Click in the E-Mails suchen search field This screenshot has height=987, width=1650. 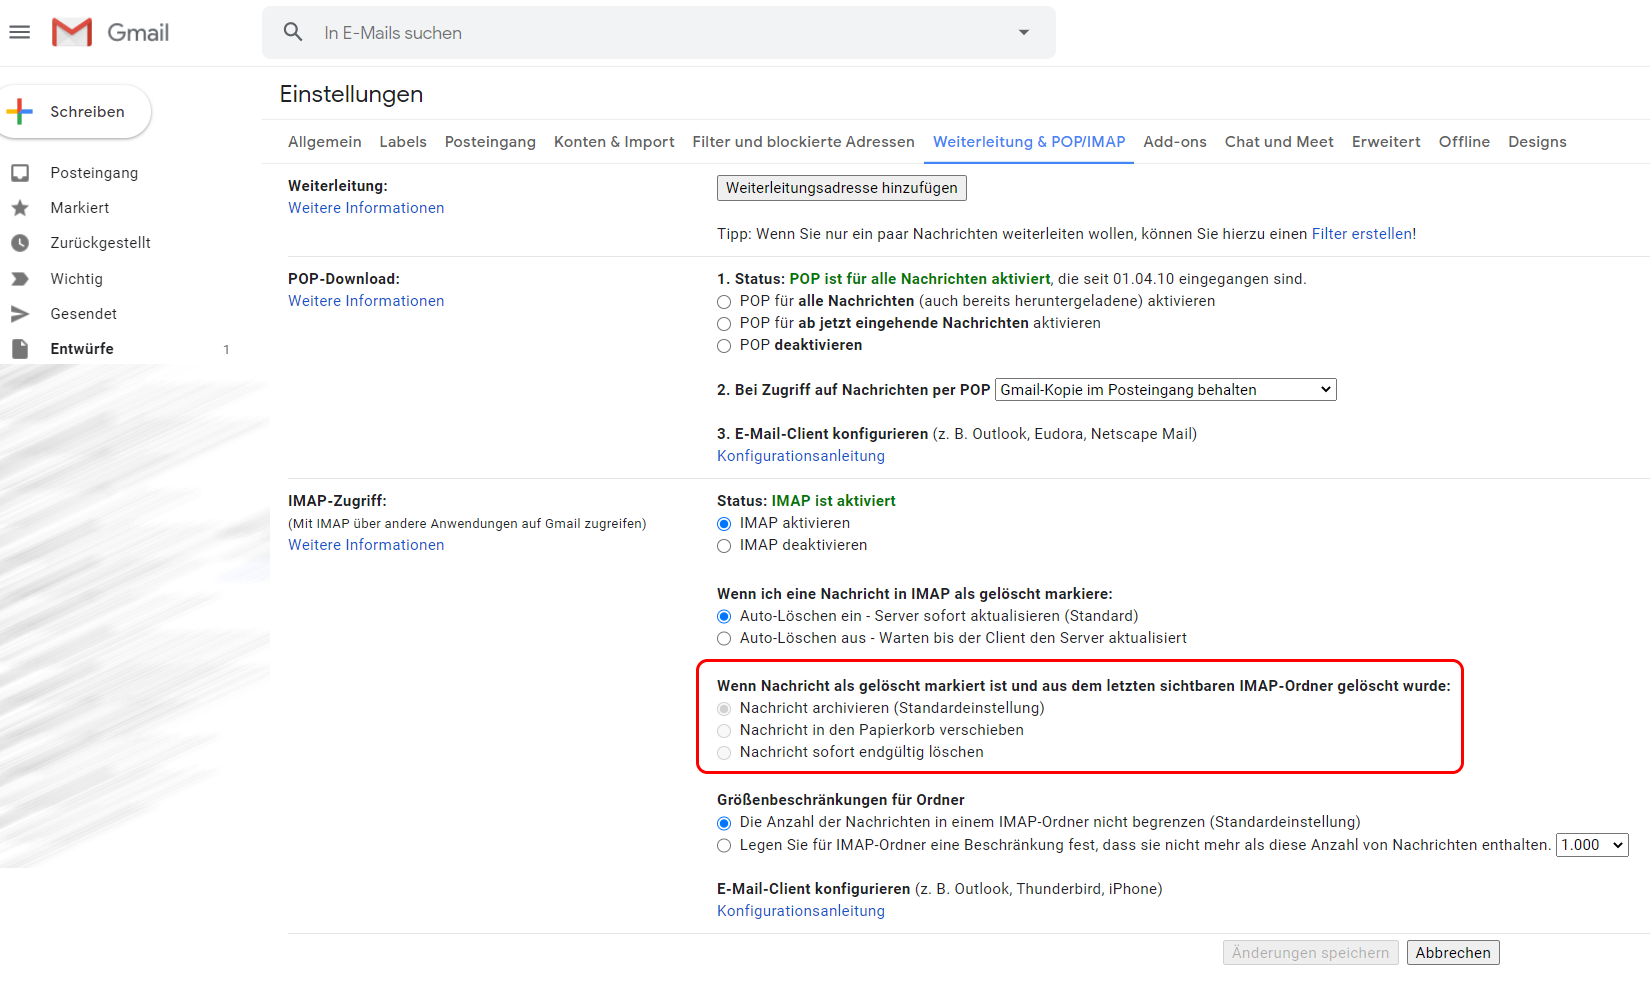click(x=660, y=33)
